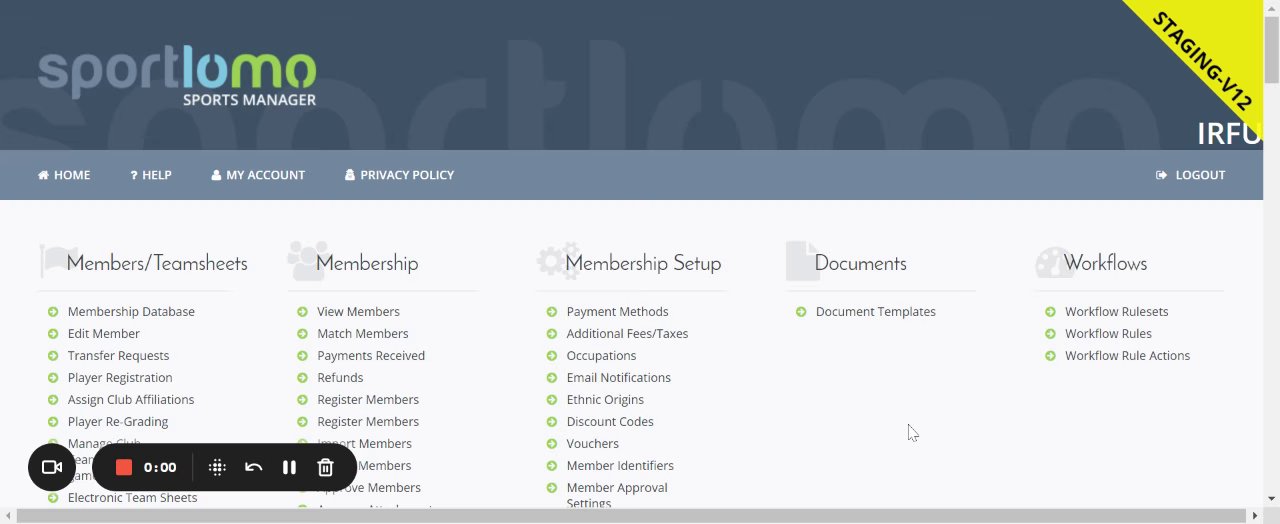
Task: Click the undo arrow in recording bar
Action: click(x=254, y=467)
